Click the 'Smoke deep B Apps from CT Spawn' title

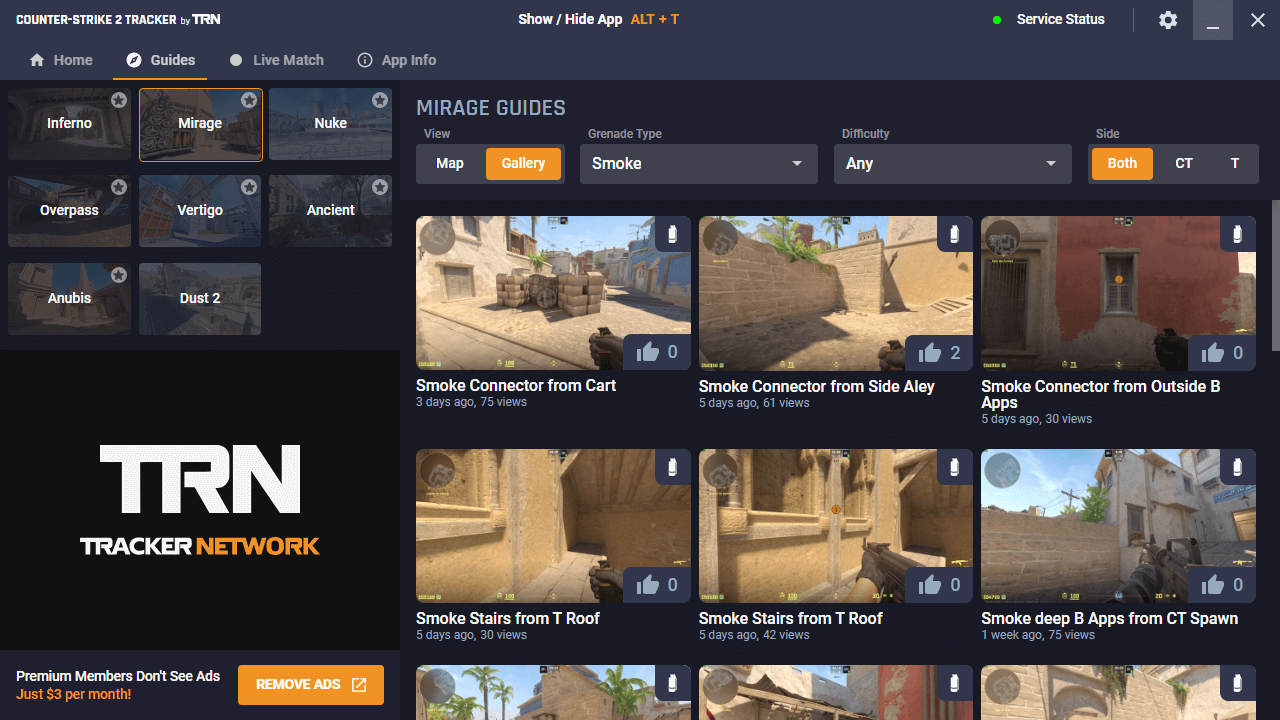1109,618
